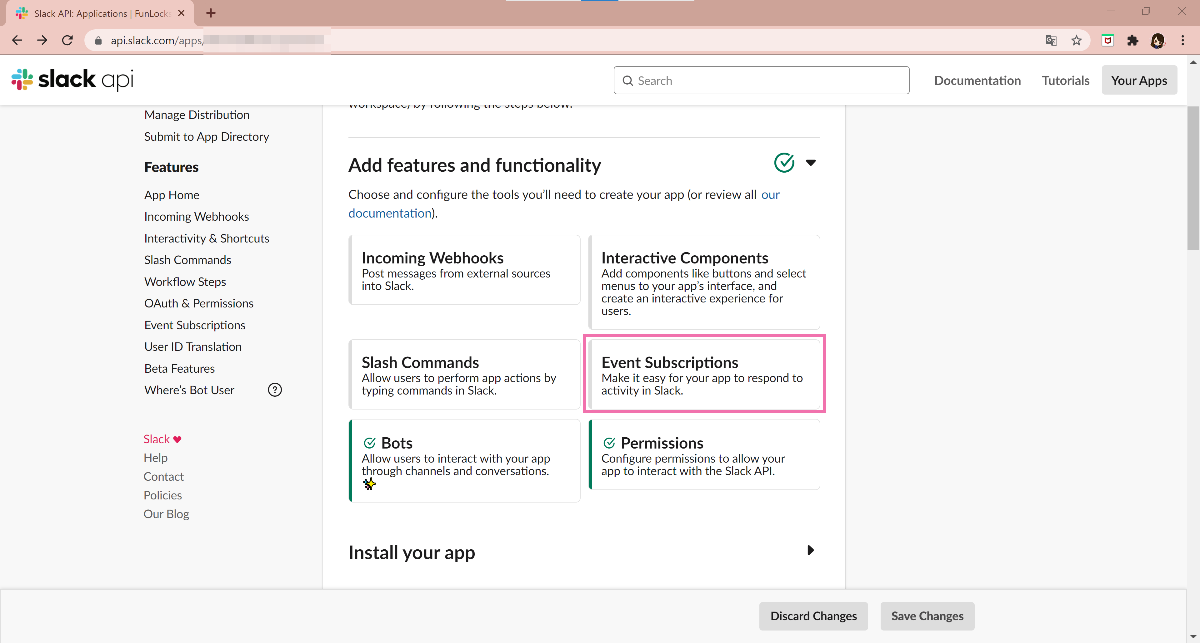The height and width of the screenshot is (643, 1200).
Task: Click the checkmark icon on Bots card
Action: 369,443
